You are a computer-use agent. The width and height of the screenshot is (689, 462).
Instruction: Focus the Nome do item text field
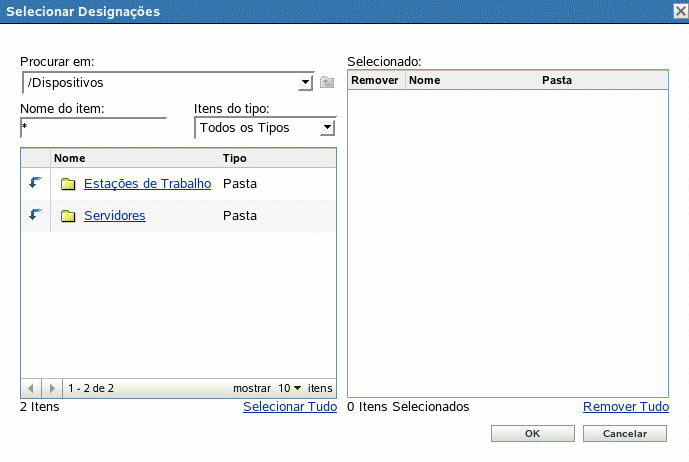[x=92, y=128]
